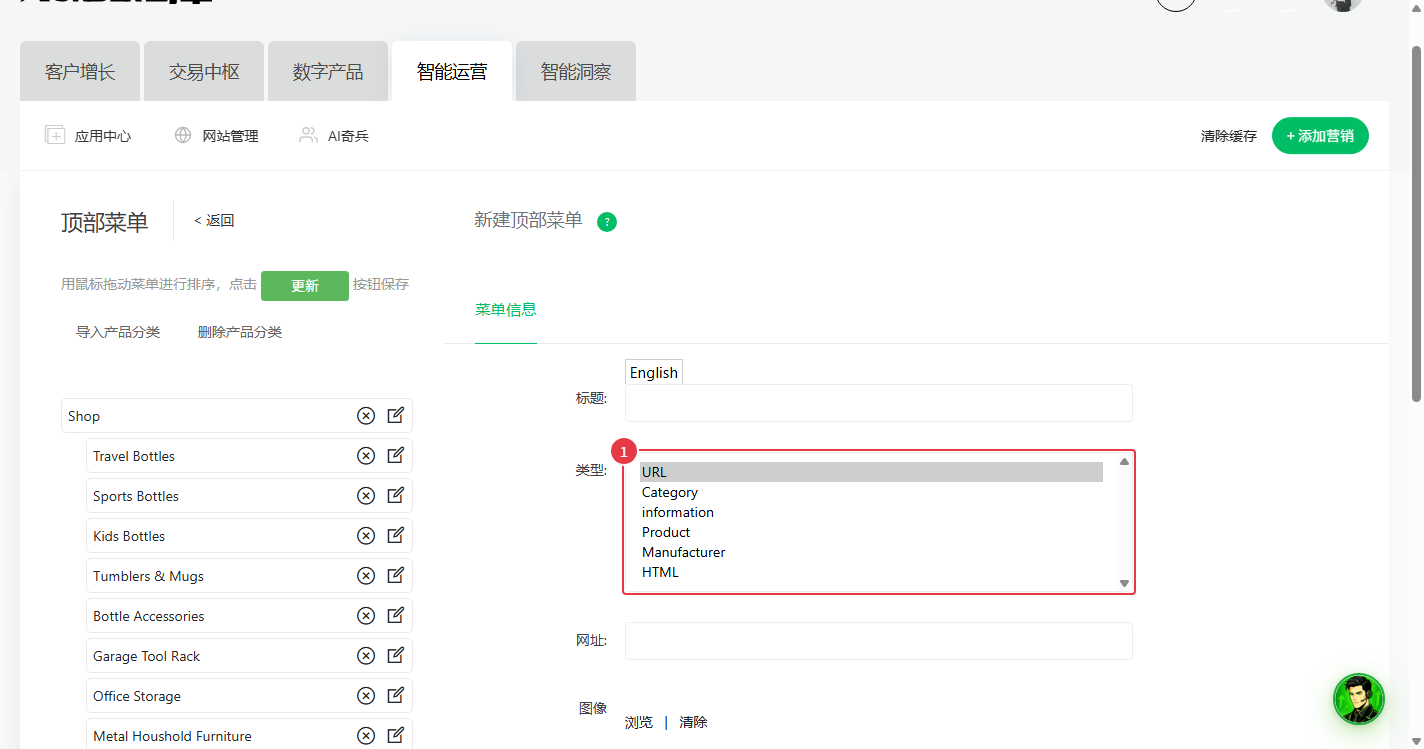Delete the Shop menu item
Screen dimensions: 1424x749
click(366, 416)
